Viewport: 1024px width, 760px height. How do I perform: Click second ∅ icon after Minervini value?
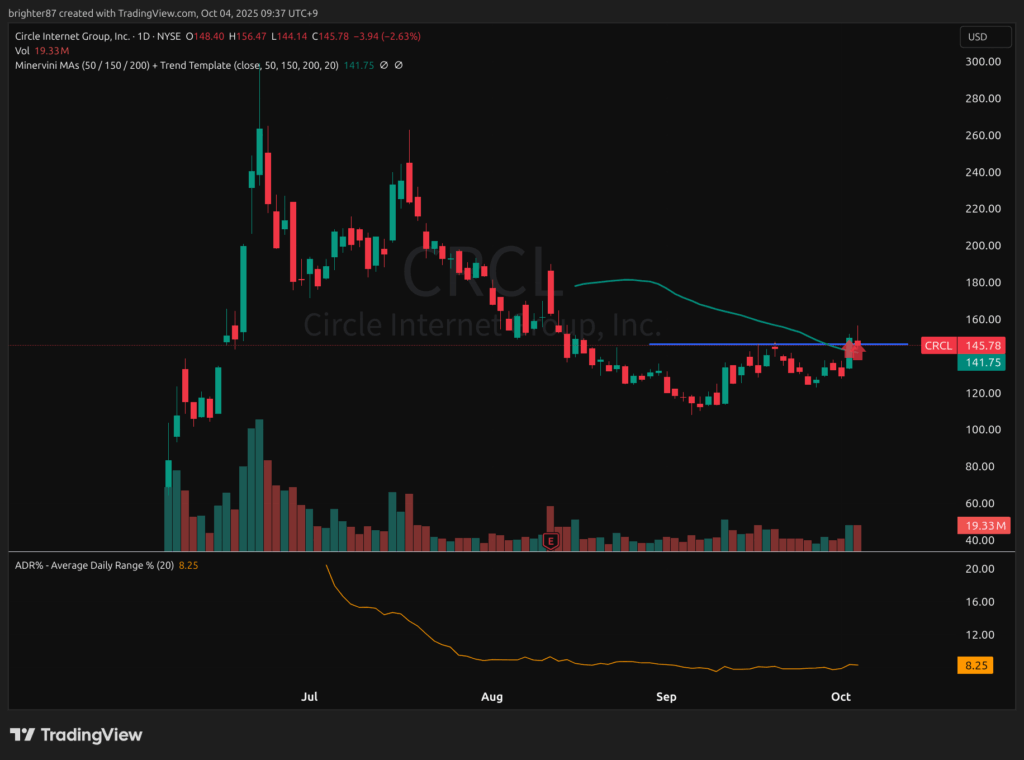tap(399, 65)
